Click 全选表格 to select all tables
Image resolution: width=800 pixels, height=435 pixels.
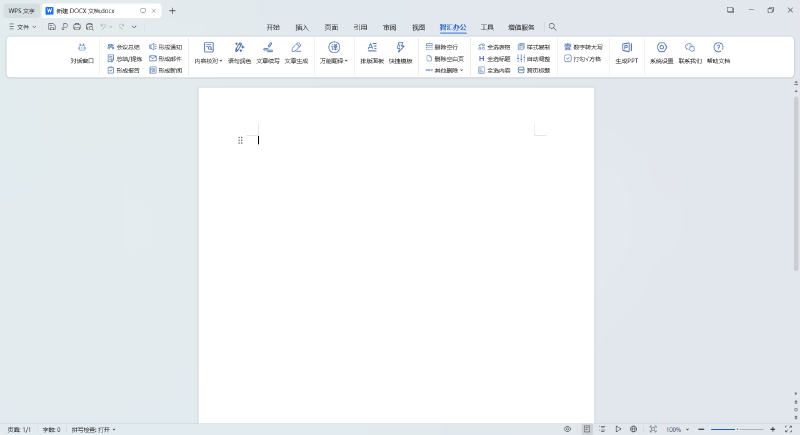click(x=494, y=47)
